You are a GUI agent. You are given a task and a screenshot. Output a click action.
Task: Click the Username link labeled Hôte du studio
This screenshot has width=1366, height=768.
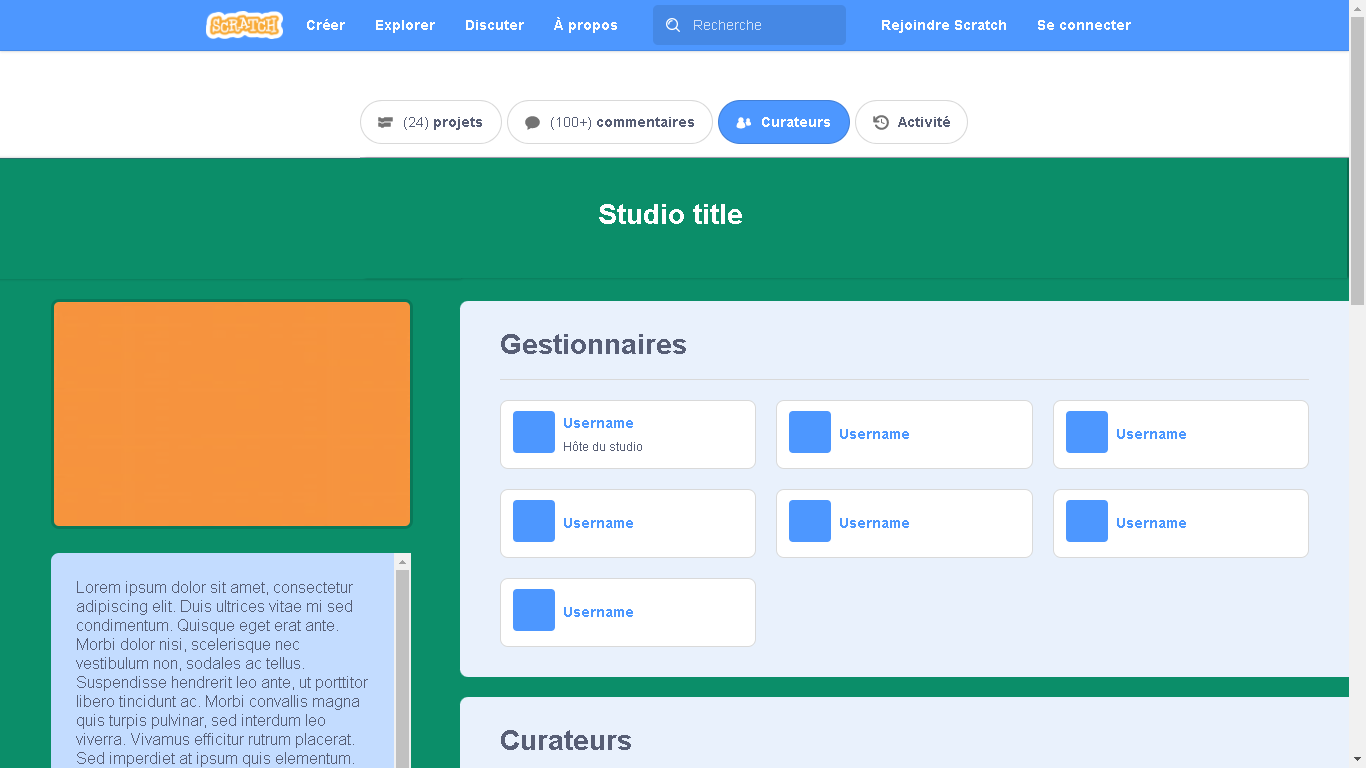[x=598, y=423]
